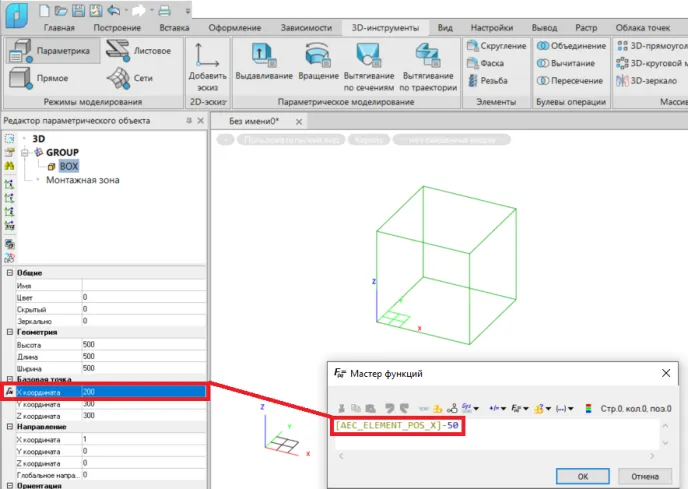
Task: Click Отмена in the function wizard
Action: [645, 476]
